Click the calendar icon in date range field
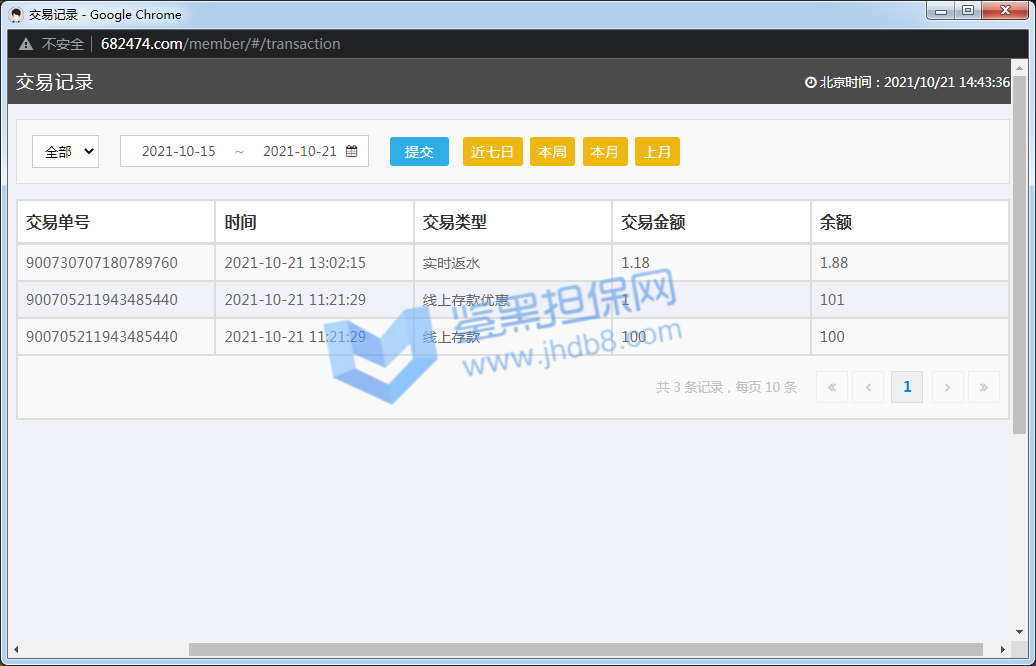1036x666 pixels. tap(352, 152)
